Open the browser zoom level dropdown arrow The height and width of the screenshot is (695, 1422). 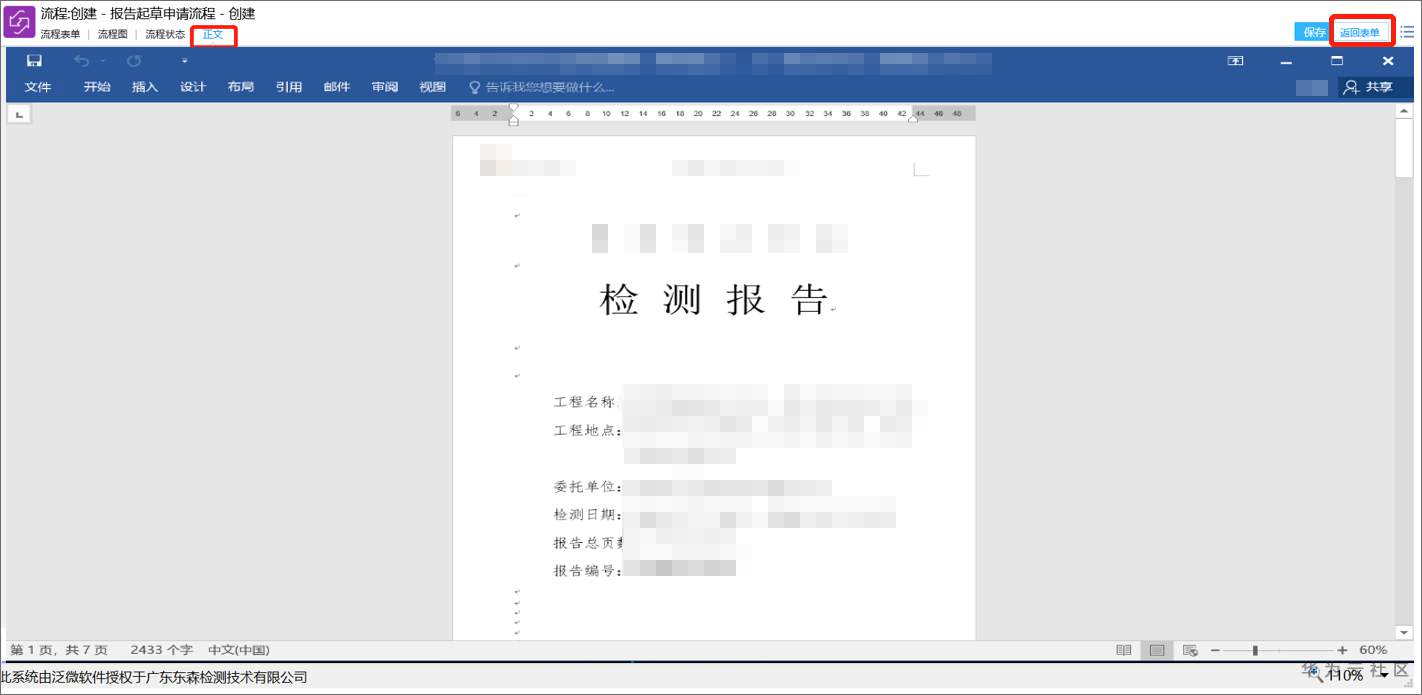(1384, 676)
